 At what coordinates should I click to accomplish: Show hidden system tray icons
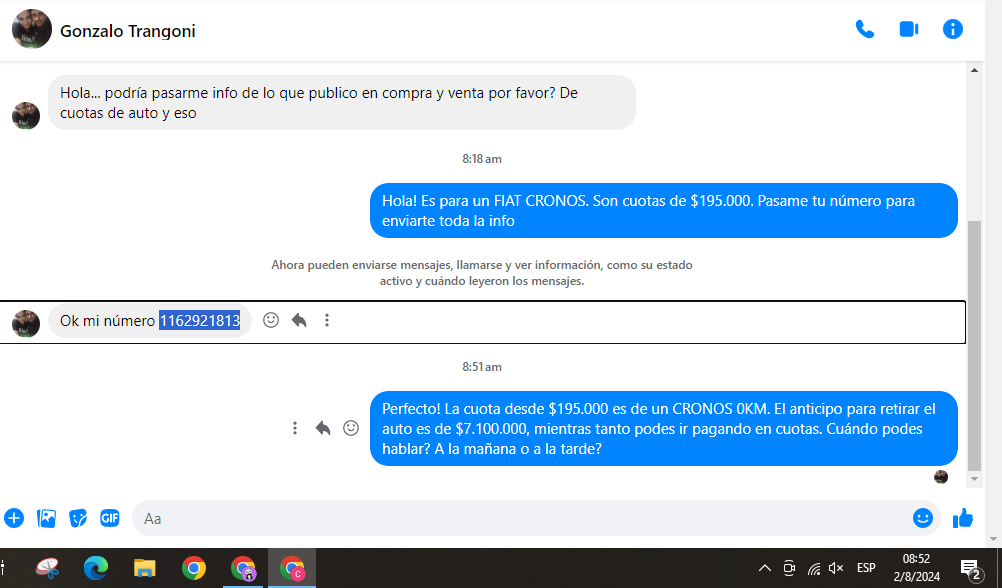pos(765,568)
